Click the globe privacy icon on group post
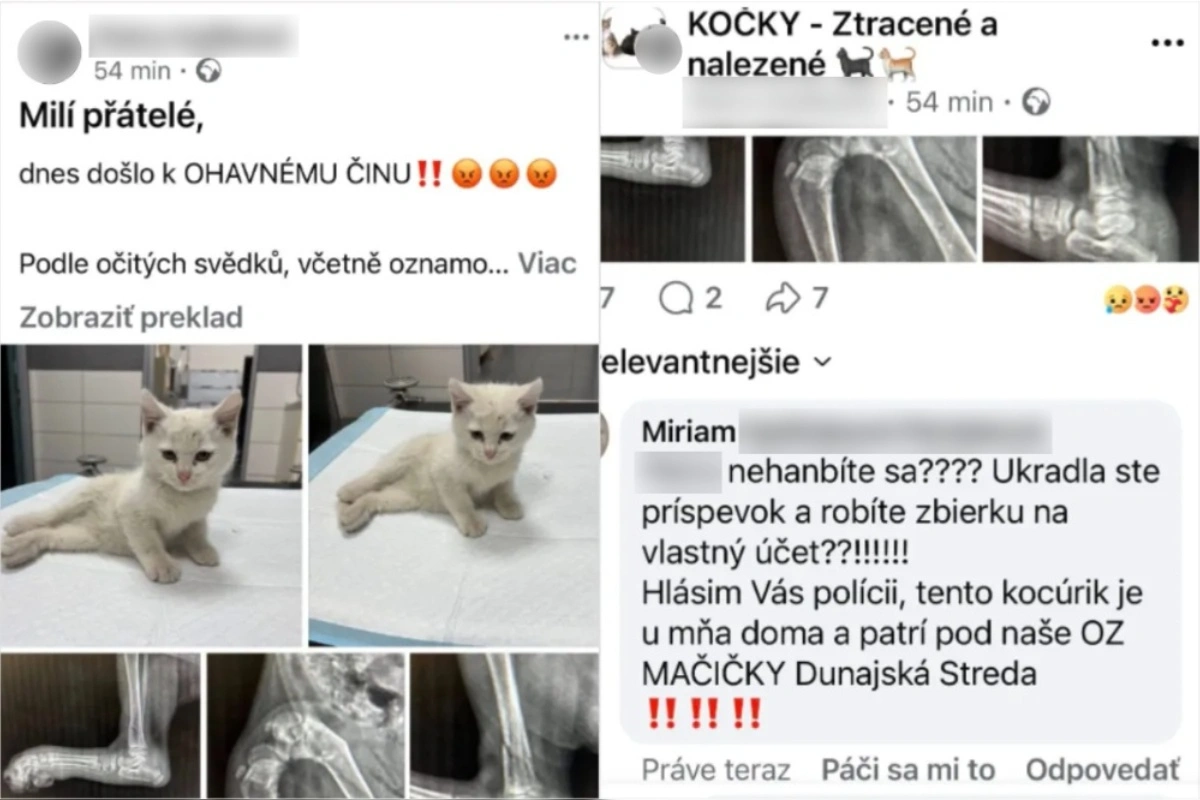This screenshot has height=800, width=1200. click(x=1037, y=101)
